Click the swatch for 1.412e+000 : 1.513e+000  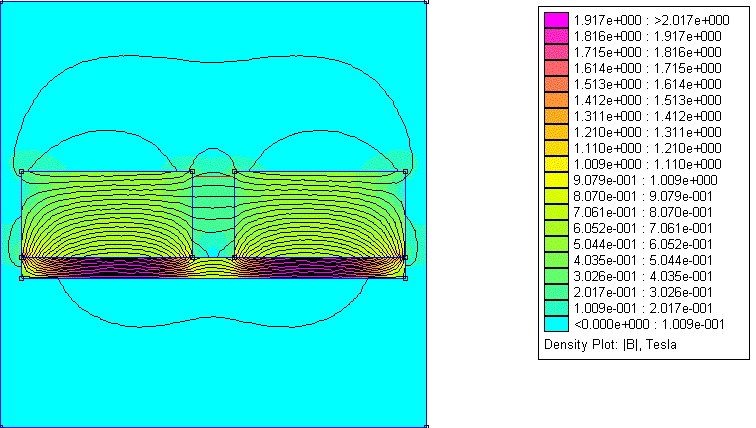(x=556, y=100)
